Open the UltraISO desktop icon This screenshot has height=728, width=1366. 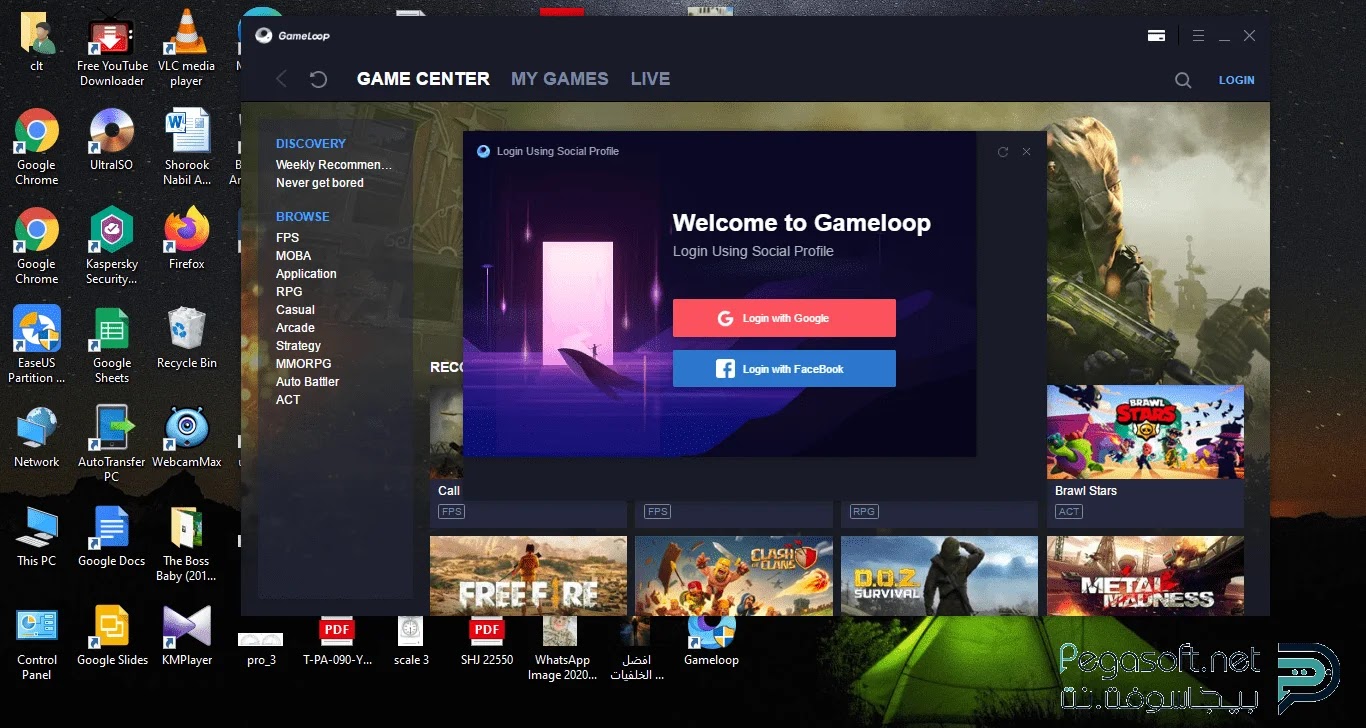112,139
